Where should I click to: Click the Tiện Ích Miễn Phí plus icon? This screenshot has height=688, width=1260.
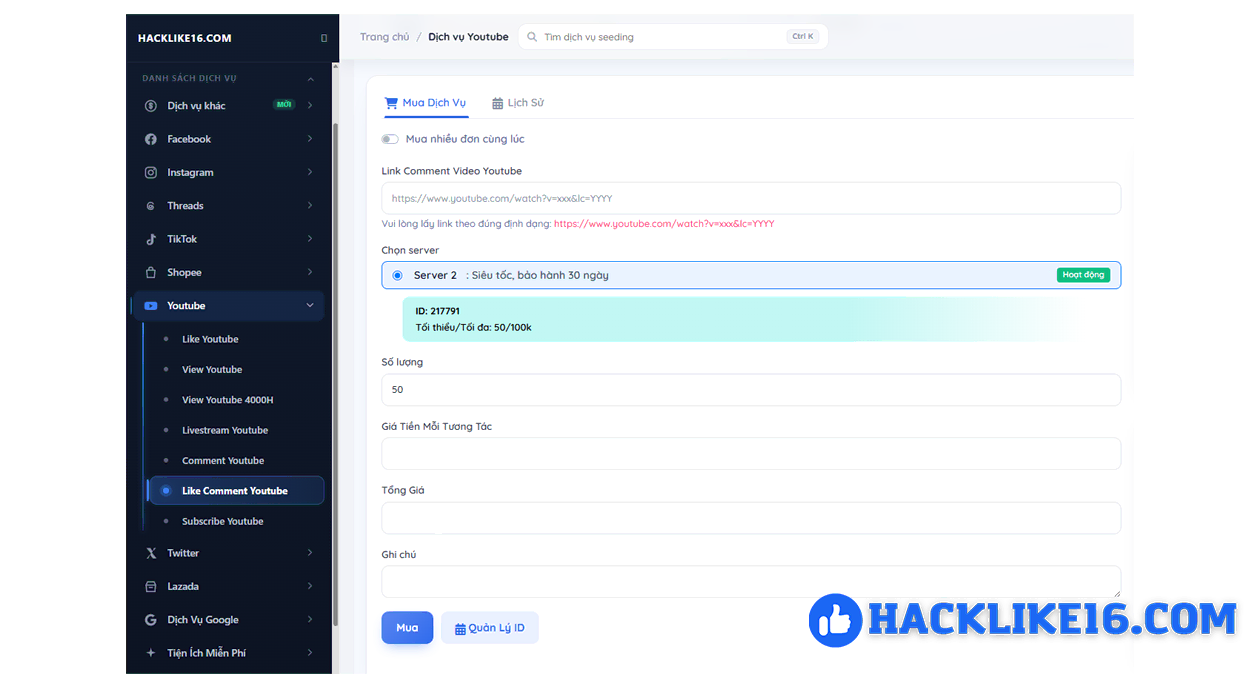151,653
